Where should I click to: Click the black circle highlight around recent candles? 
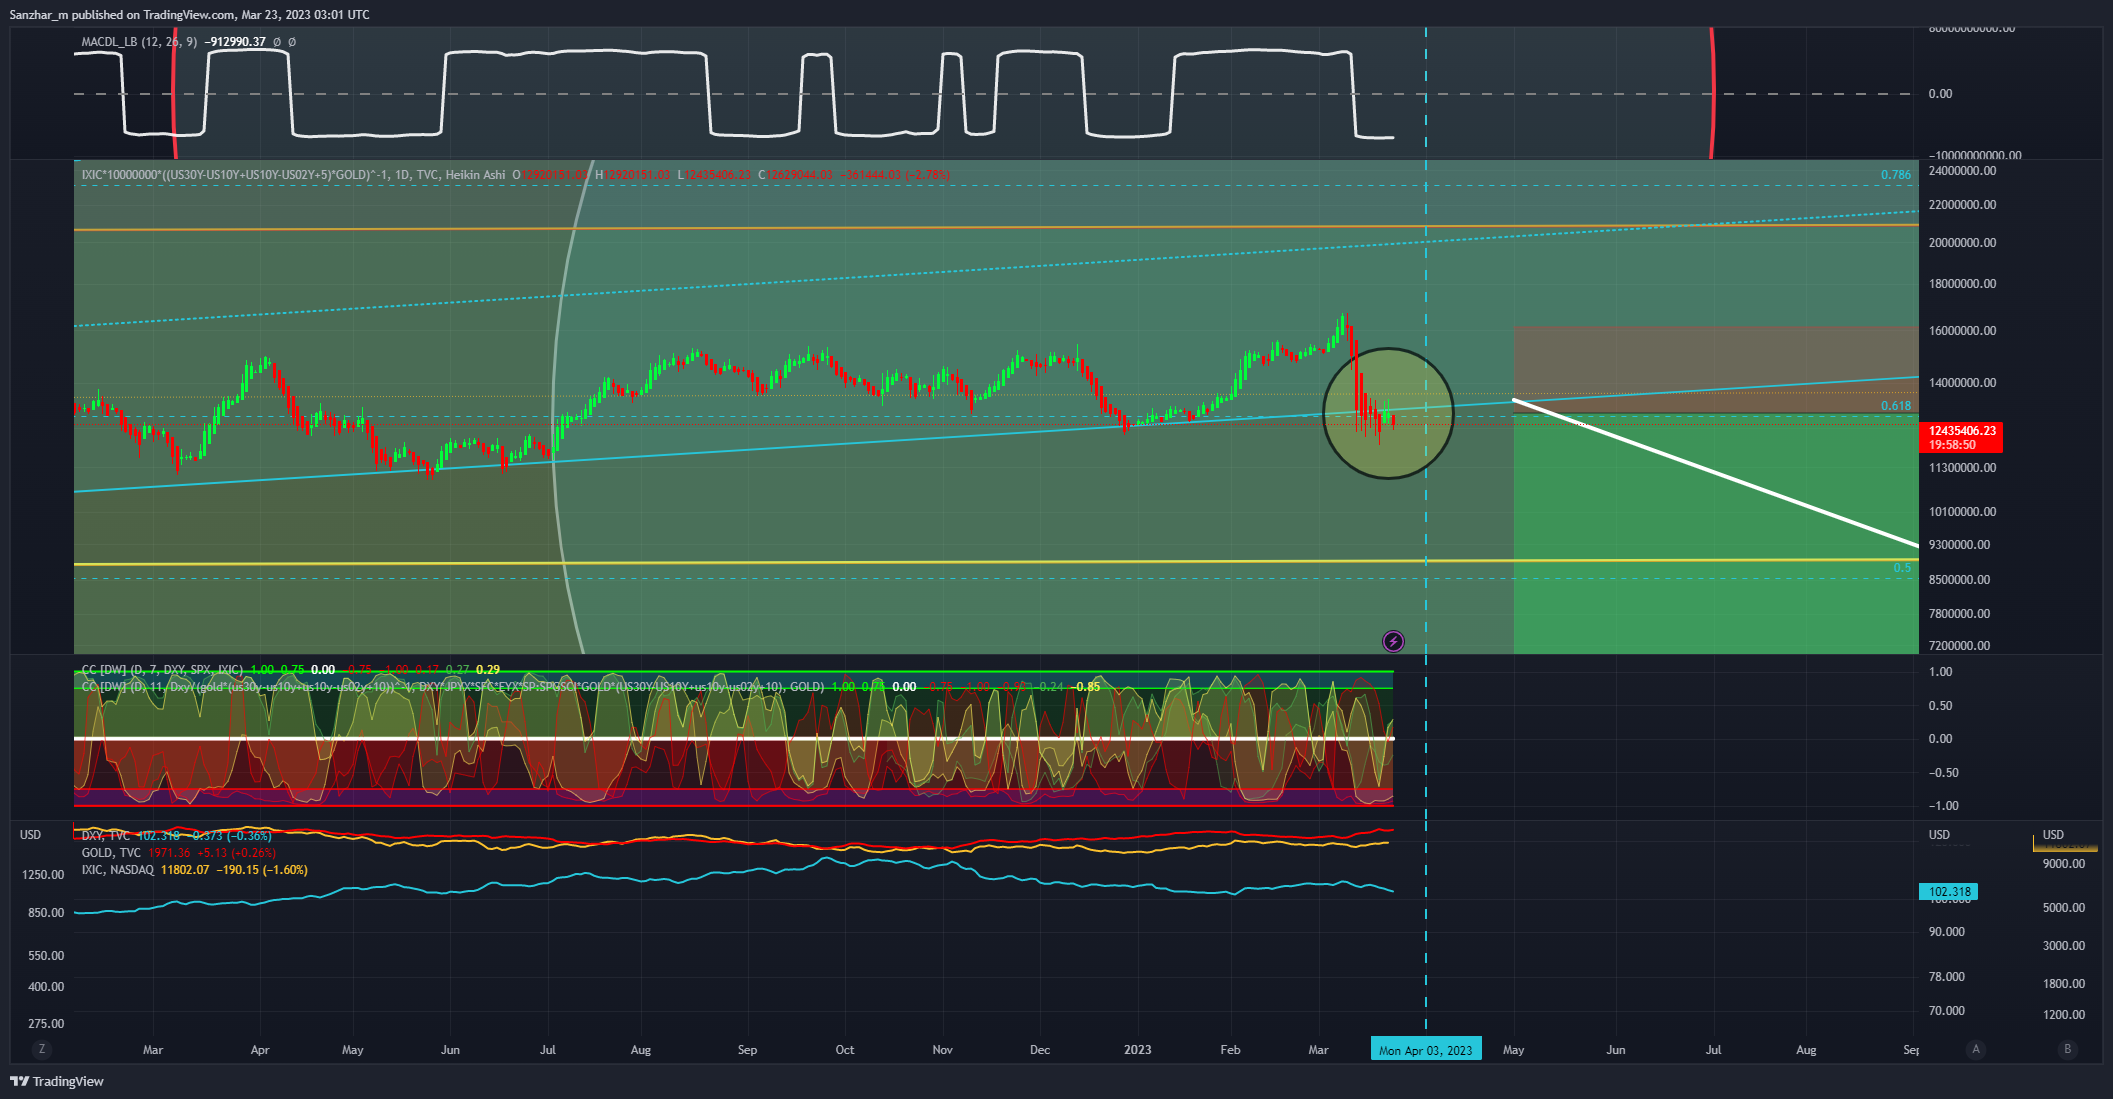[1388, 413]
